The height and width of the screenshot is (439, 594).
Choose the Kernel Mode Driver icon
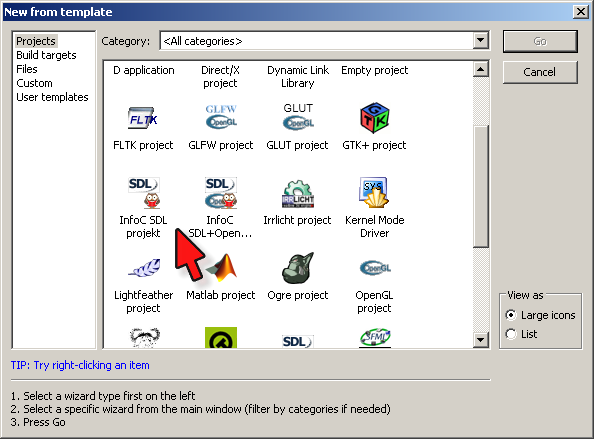click(x=375, y=192)
